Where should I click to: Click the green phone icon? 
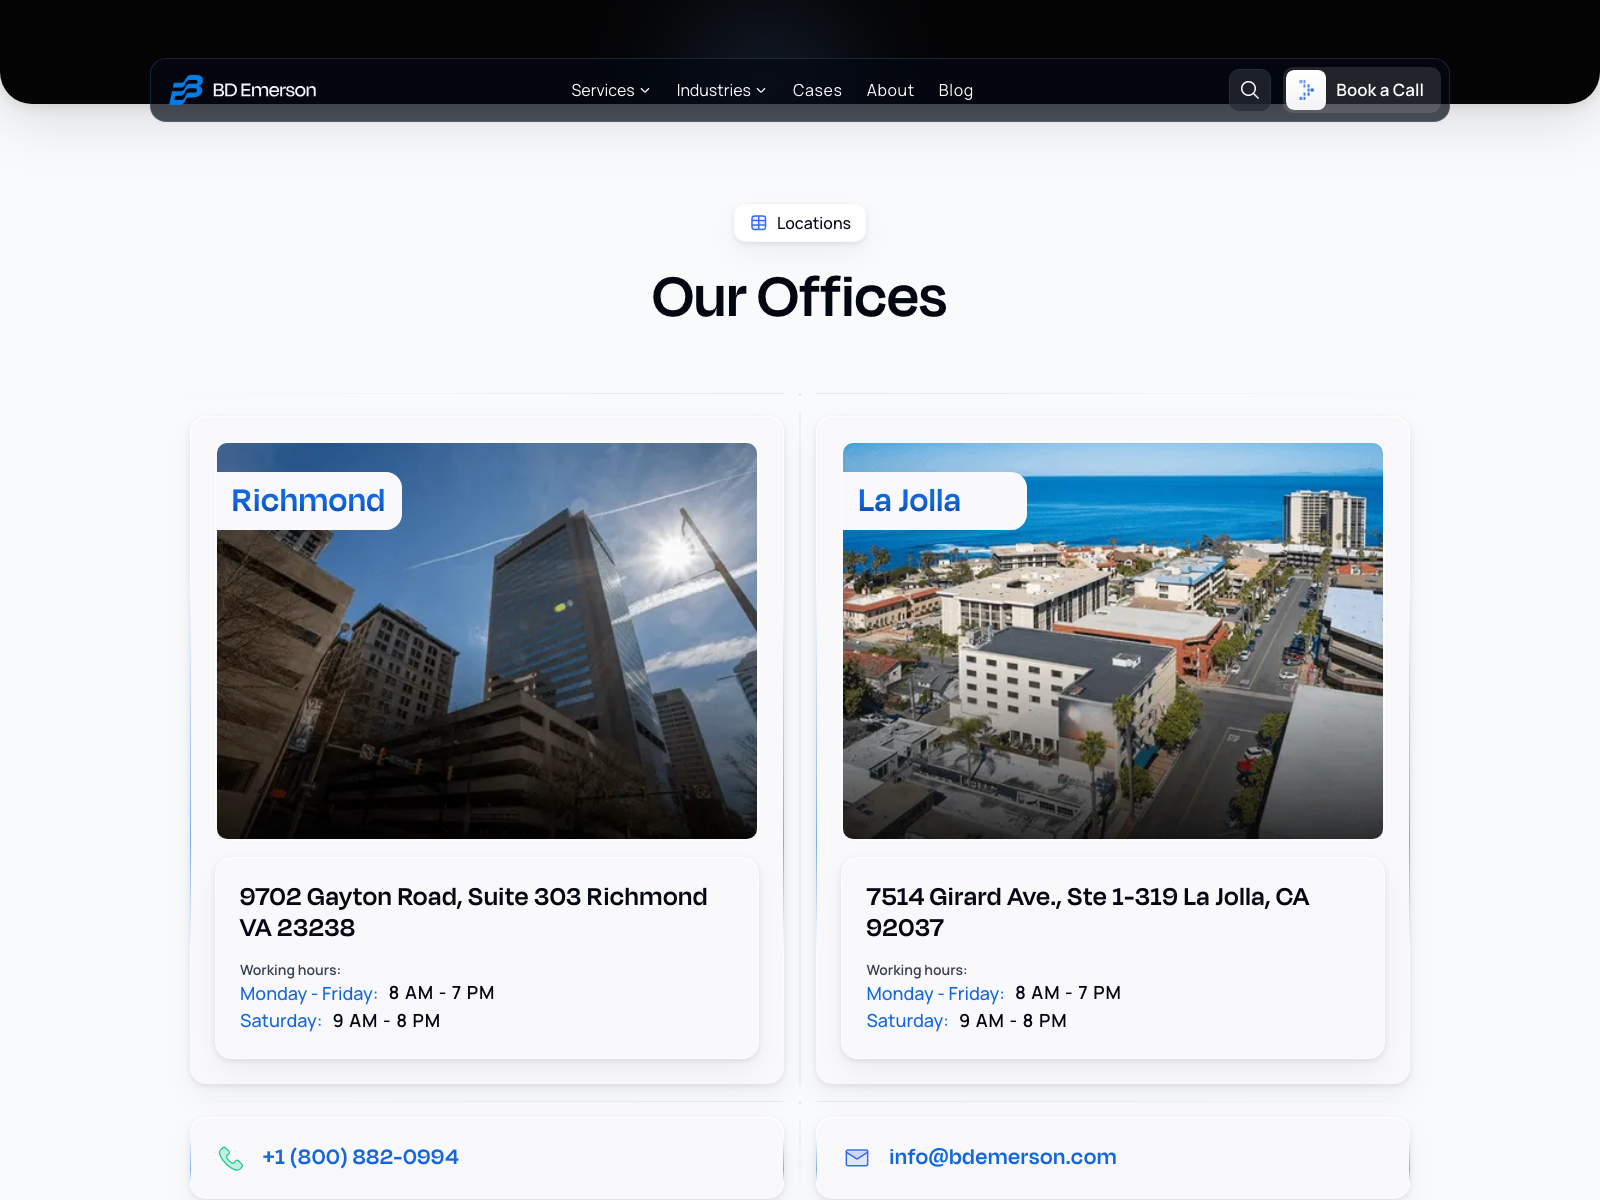point(231,1158)
